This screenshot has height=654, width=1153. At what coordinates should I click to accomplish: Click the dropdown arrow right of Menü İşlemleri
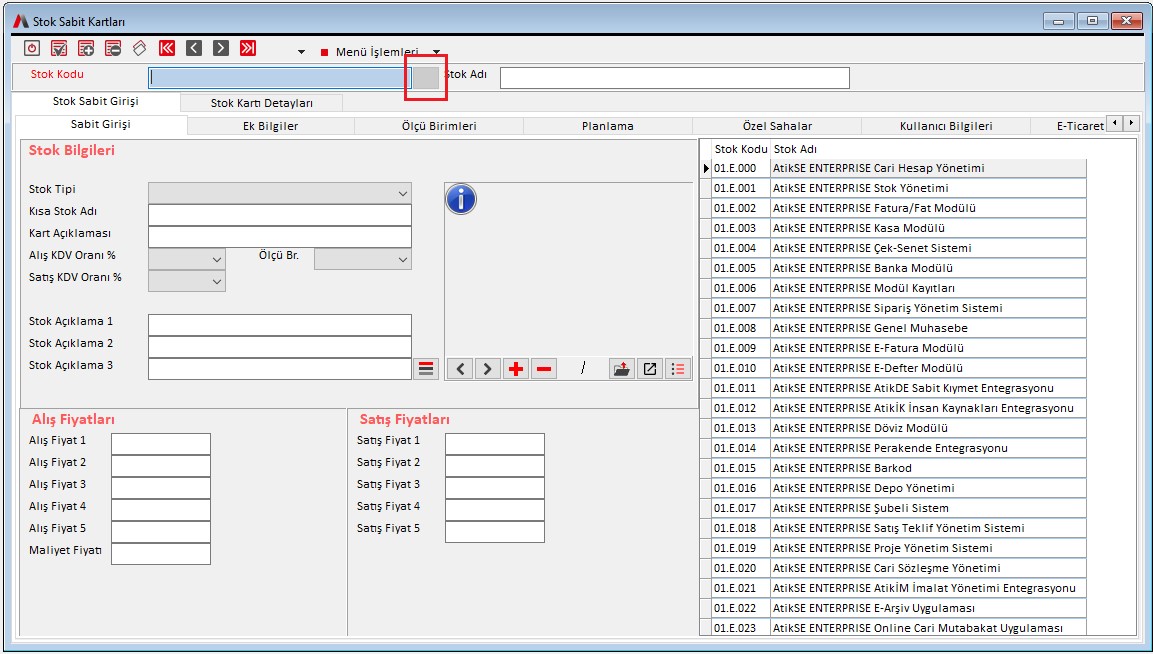pyautogui.click(x=436, y=52)
